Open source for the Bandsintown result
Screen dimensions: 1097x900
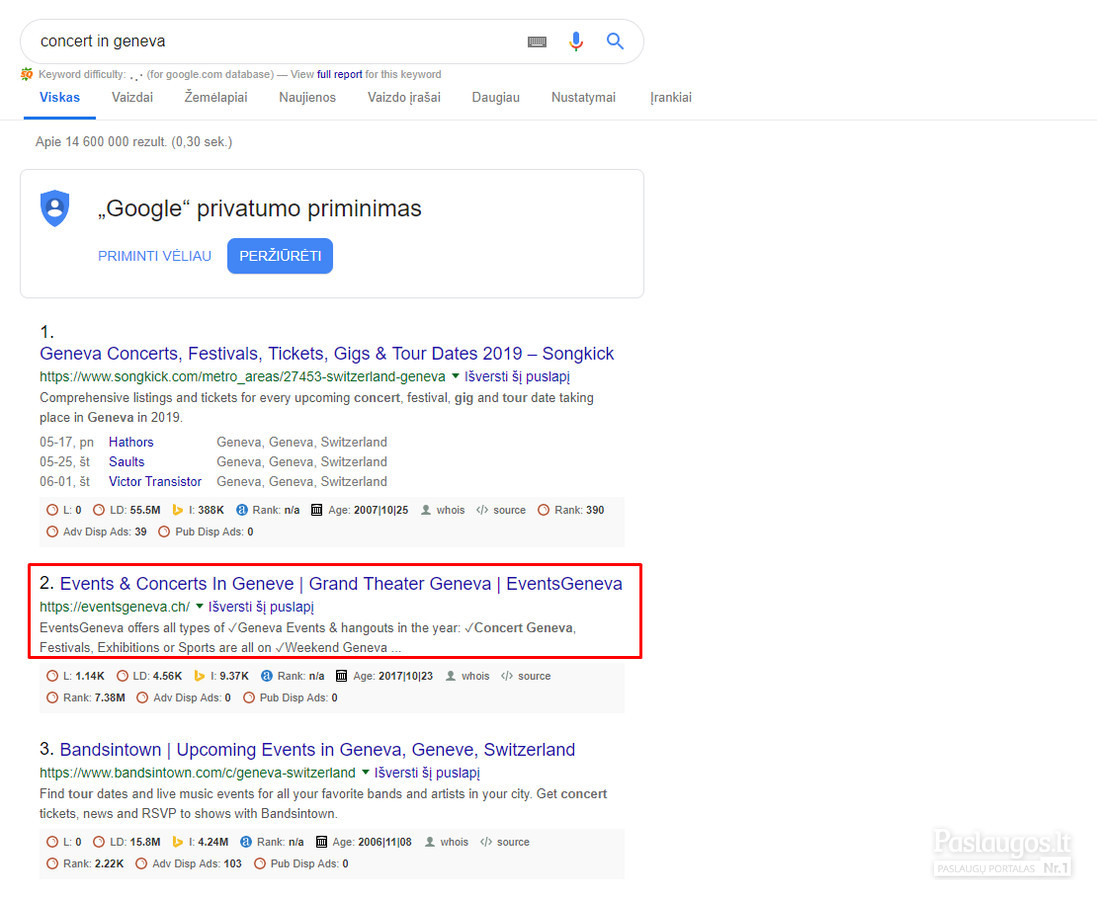pyautogui.click(x=504, y=842)
